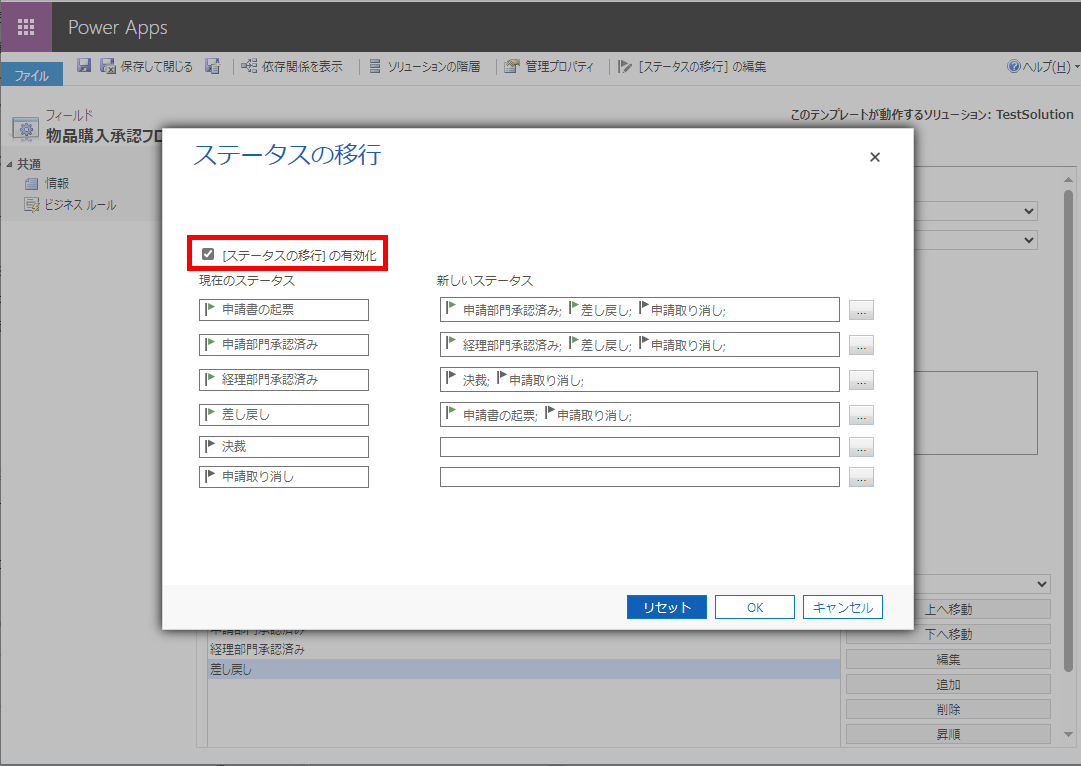Open the Power Apps app launcher waffle
Image resolution: width=1081 pixels, height=766 pixels.
[x=26, y=27]
